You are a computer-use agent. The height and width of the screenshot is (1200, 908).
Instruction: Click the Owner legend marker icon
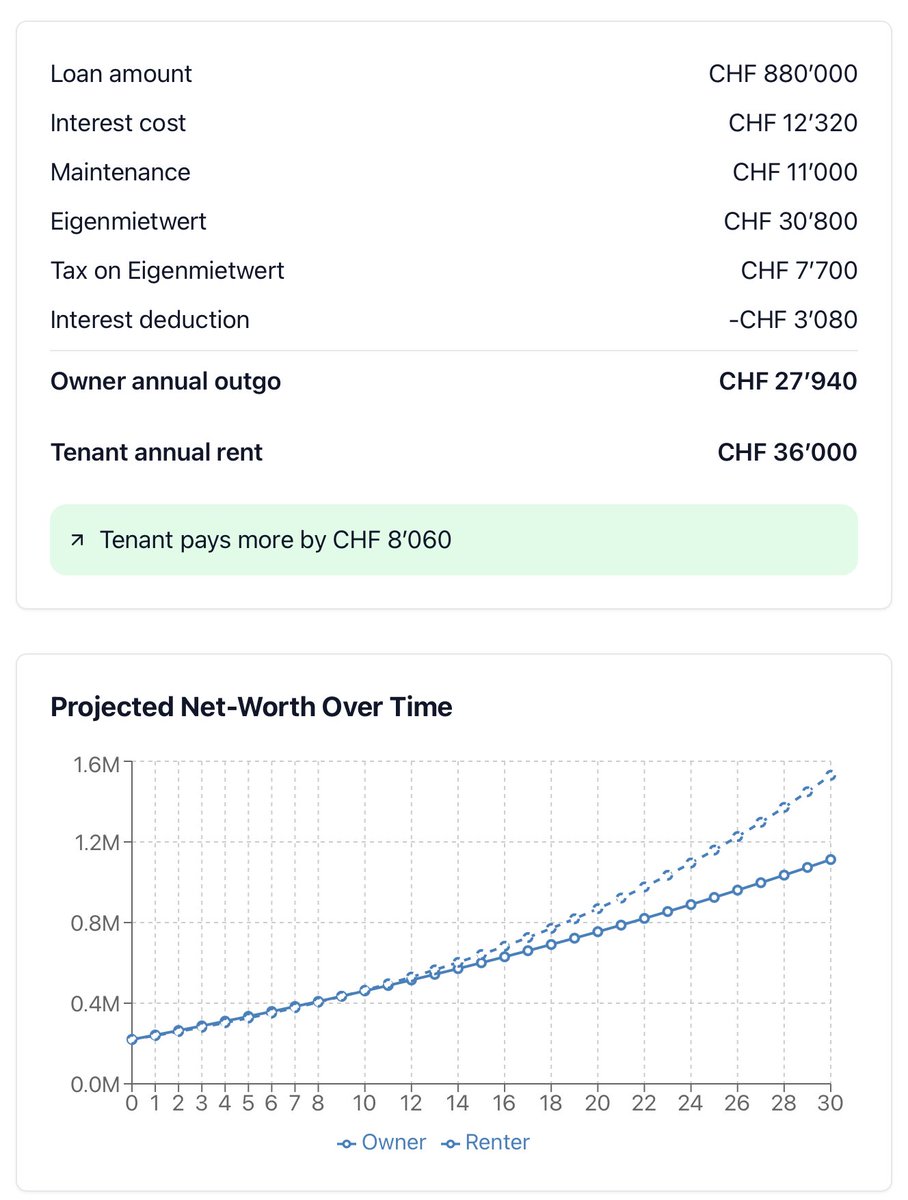[x=347, y=1143]
